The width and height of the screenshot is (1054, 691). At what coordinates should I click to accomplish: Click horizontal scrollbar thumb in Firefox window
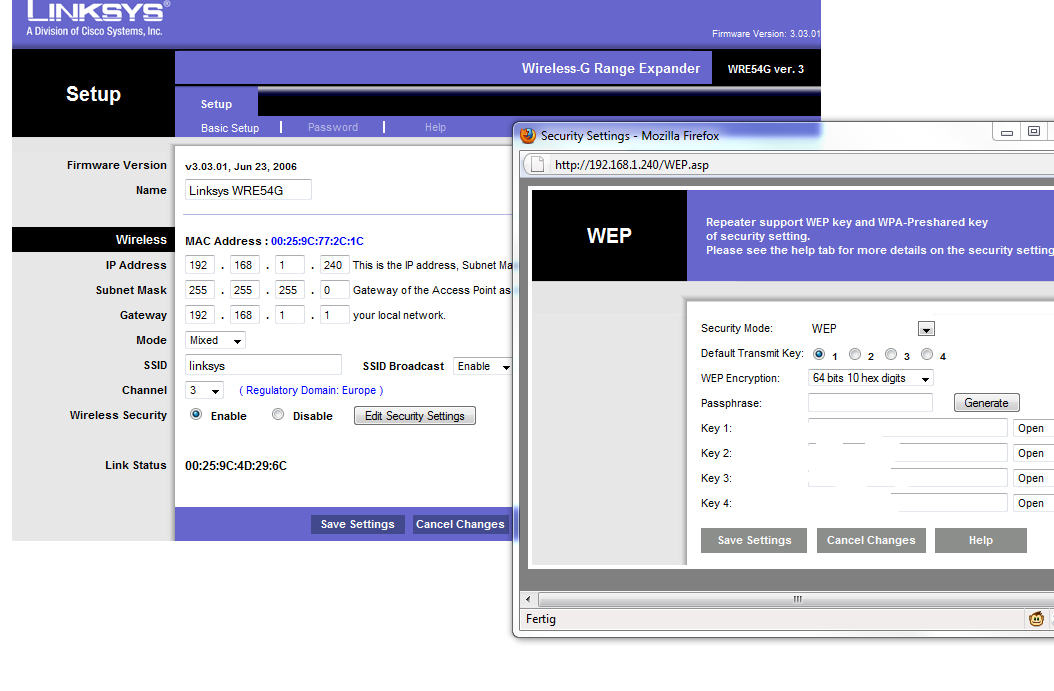(797, 599)
